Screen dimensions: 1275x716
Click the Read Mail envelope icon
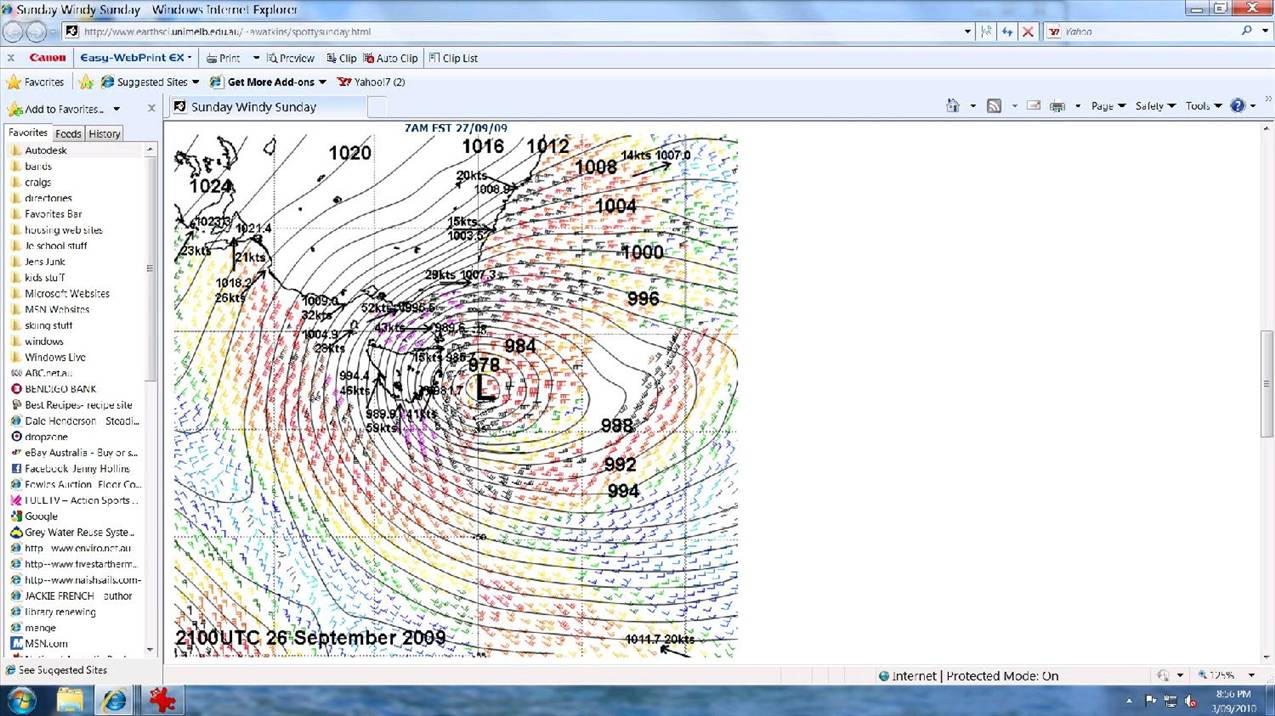pos(1033,106)
